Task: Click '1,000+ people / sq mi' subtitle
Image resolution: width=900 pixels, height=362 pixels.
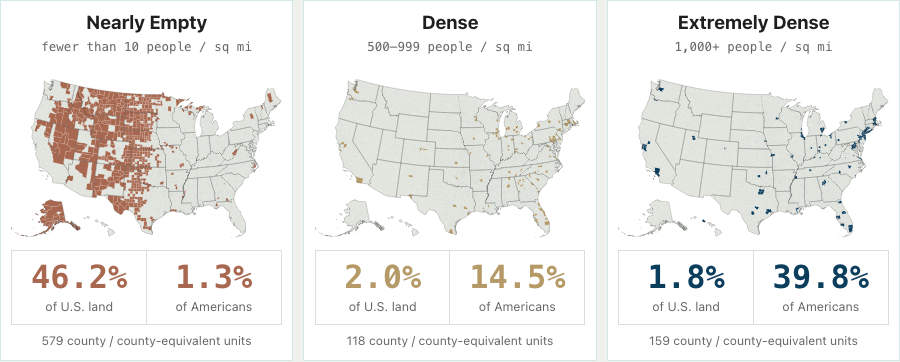Action: click(753, 46)
